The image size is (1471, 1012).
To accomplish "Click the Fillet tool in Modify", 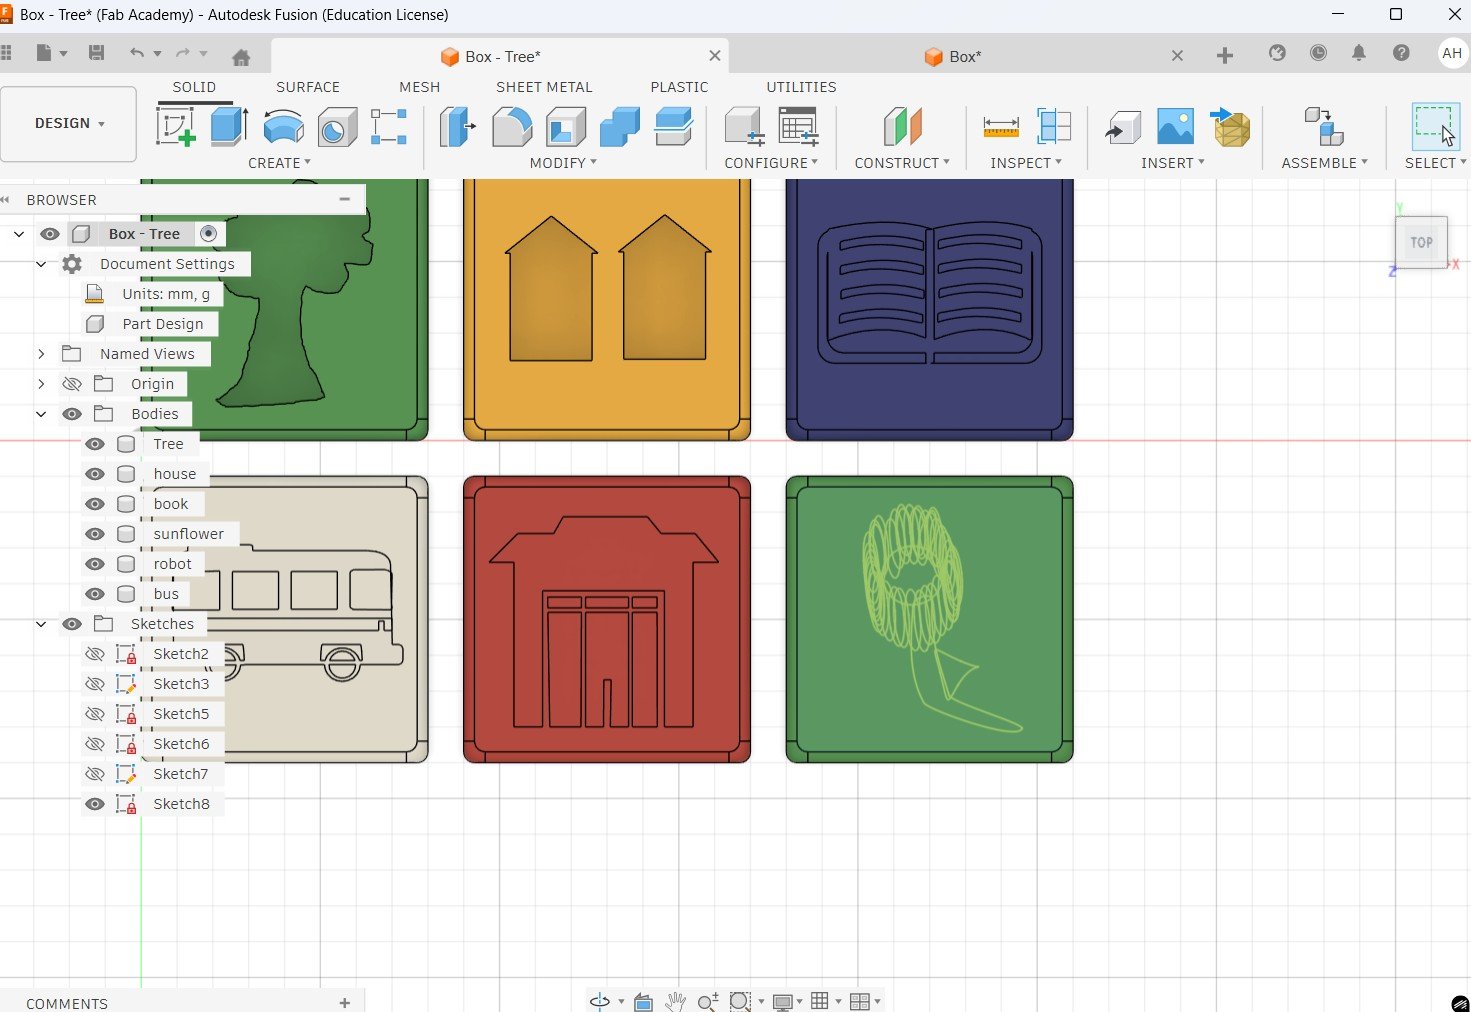I will pyautogui.click(x=512, y=127).
